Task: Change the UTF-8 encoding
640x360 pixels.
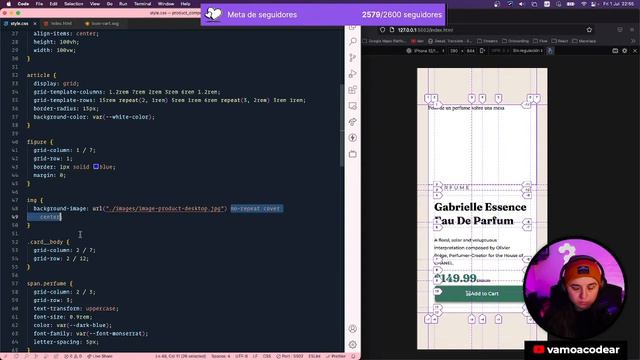Action: point(241,356)
